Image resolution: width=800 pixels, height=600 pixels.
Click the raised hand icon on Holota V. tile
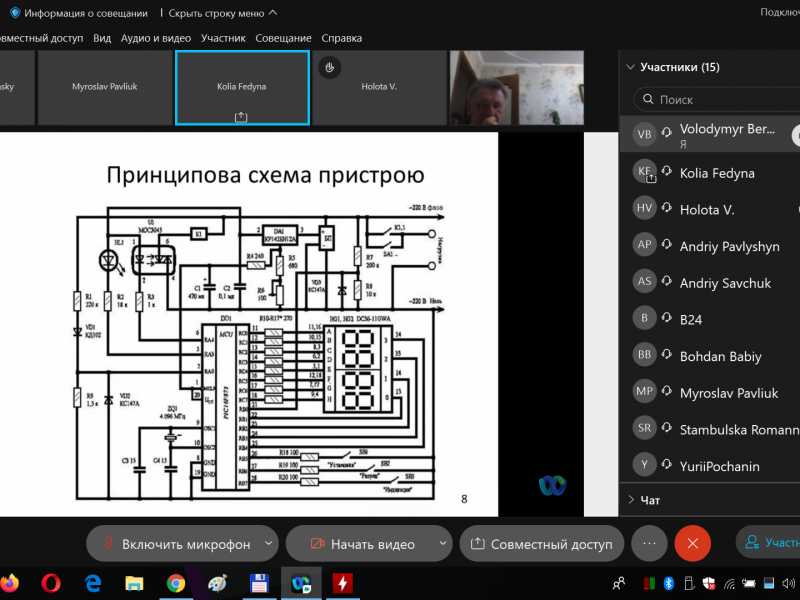point(330,67)
